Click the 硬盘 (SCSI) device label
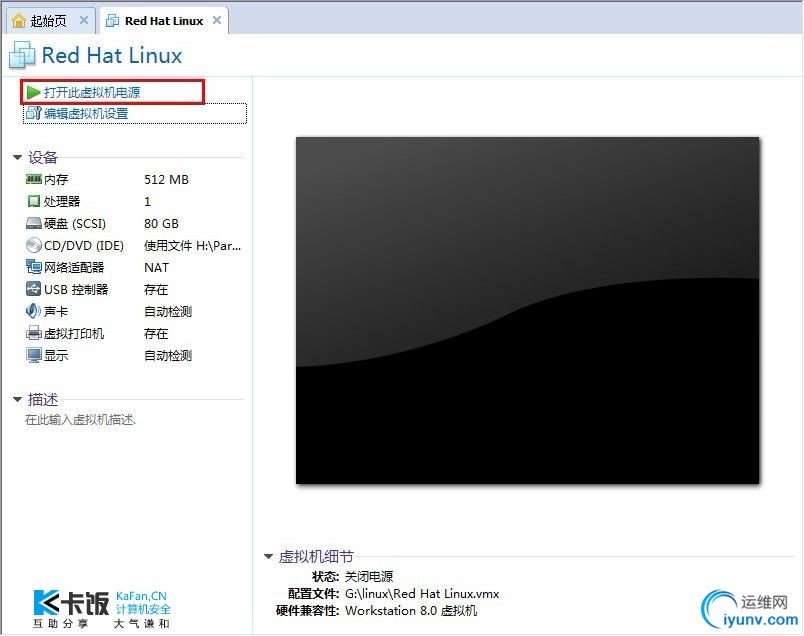 click(74, 224)
